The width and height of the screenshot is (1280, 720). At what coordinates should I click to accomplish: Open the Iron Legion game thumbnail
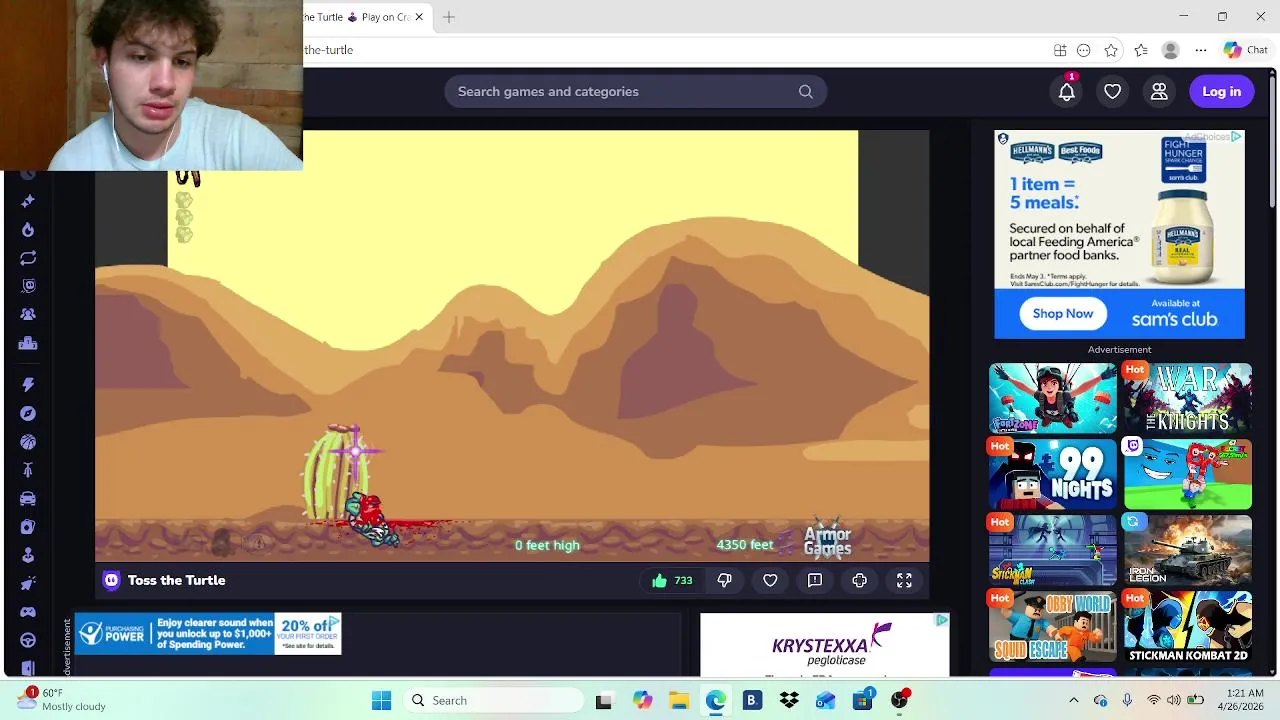[x=1187, y=550]
